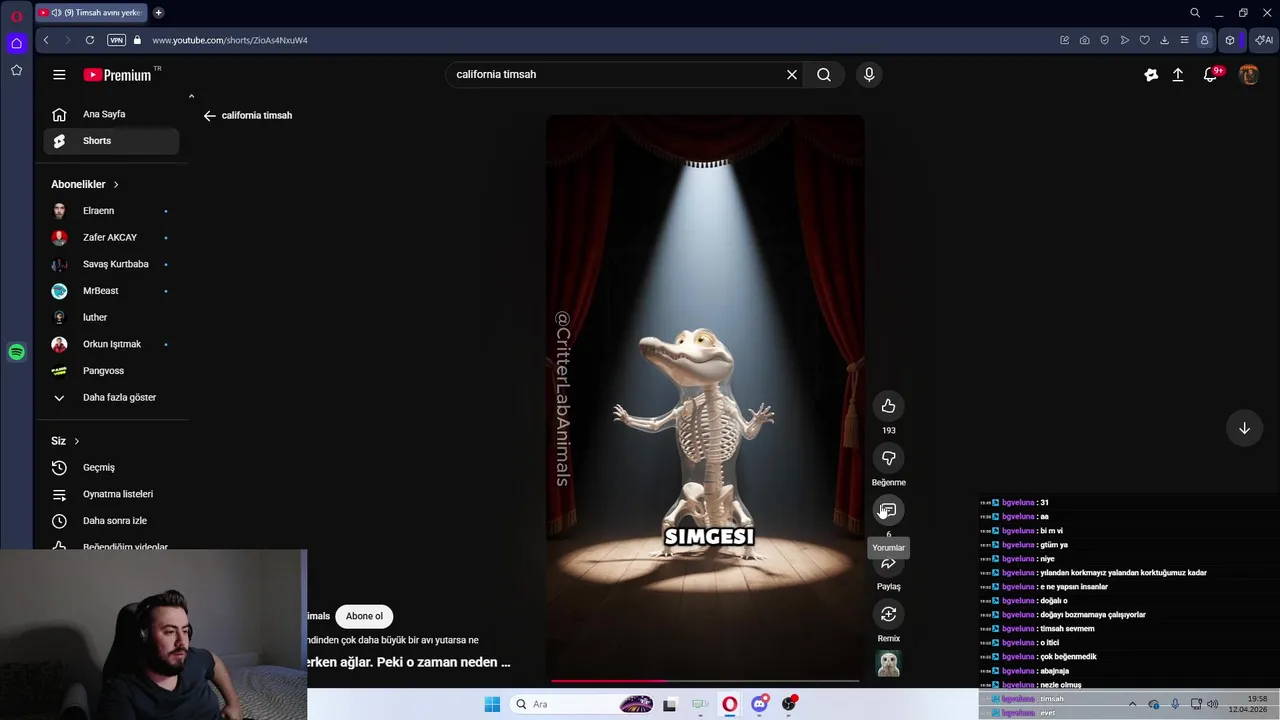Reload the page in browser
The width and height of the screenshot is (1280, 720).
point(90,40)
